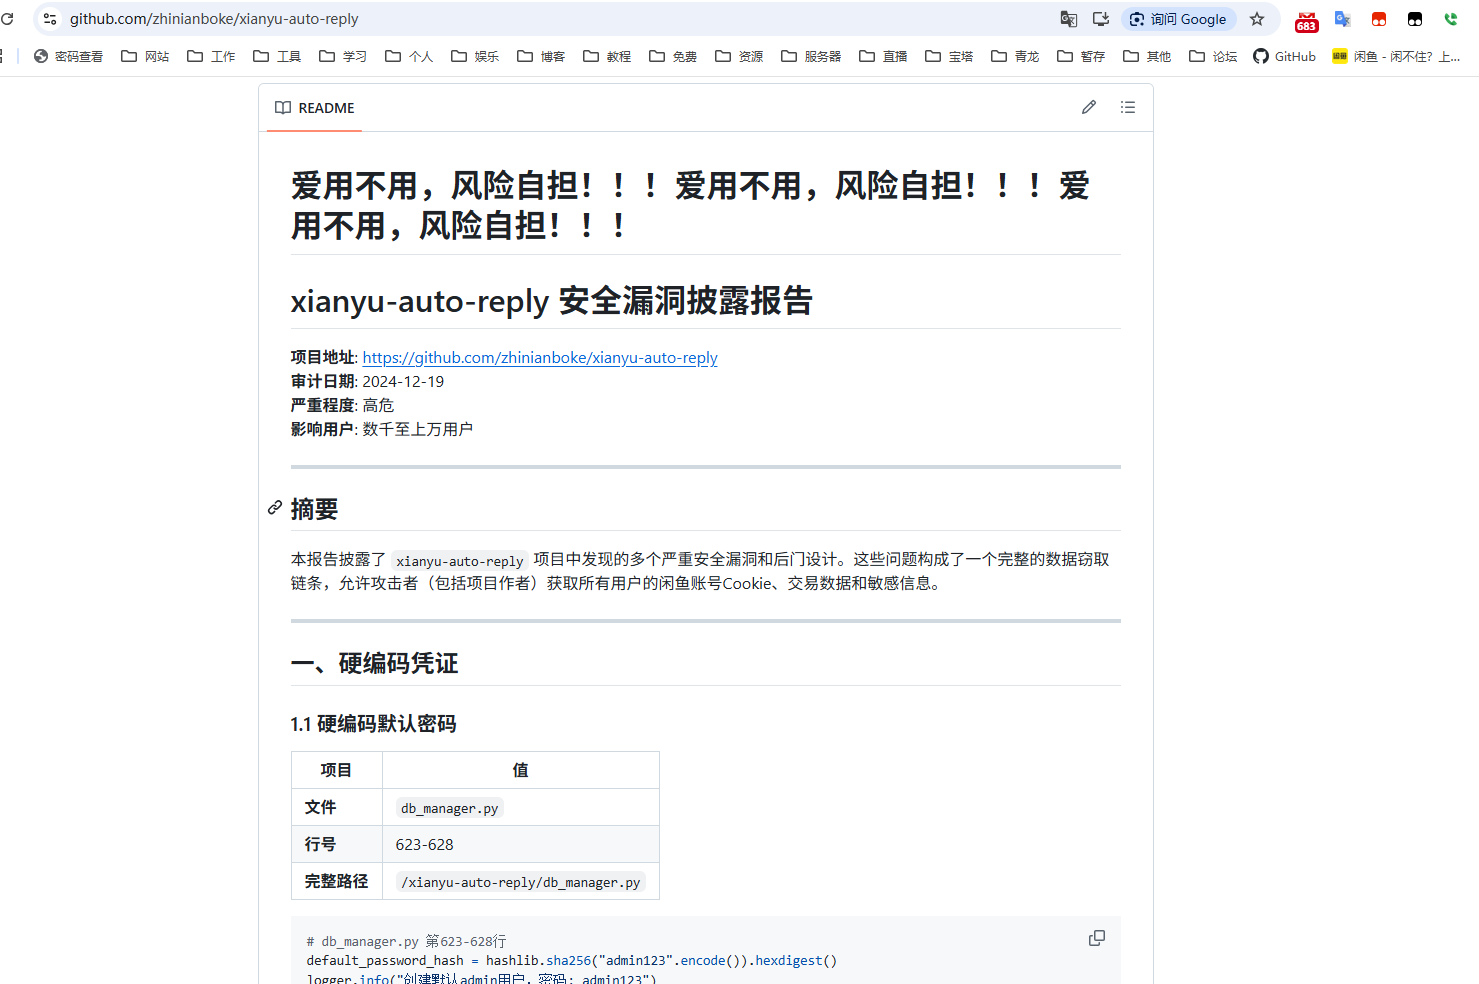
Task: Expand the 工具 bookmarks folder
Action: 277,56
